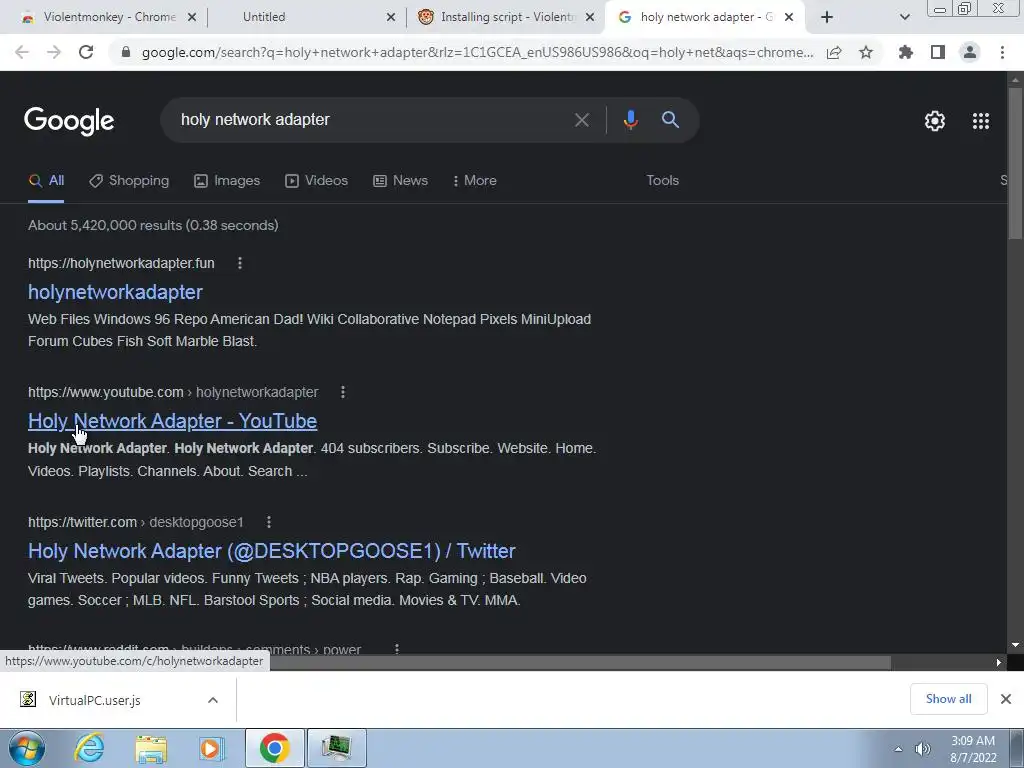This screenshot has width=1024, height=768.
Task: Switch to the Installing script tab
Action: pos(507,17)
